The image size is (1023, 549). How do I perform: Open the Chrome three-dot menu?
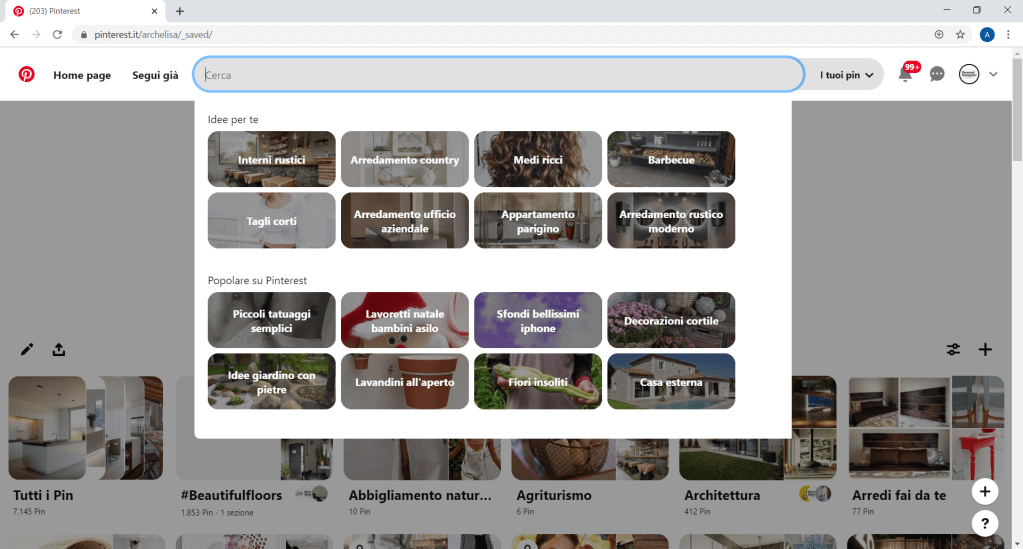point(1008,34)
